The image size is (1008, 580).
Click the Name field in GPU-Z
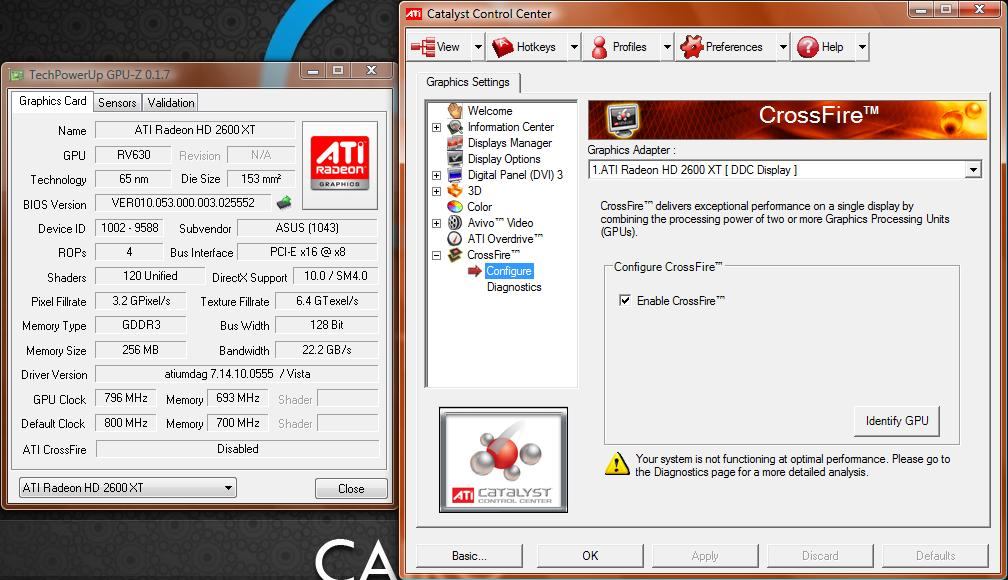pos(195,130)
